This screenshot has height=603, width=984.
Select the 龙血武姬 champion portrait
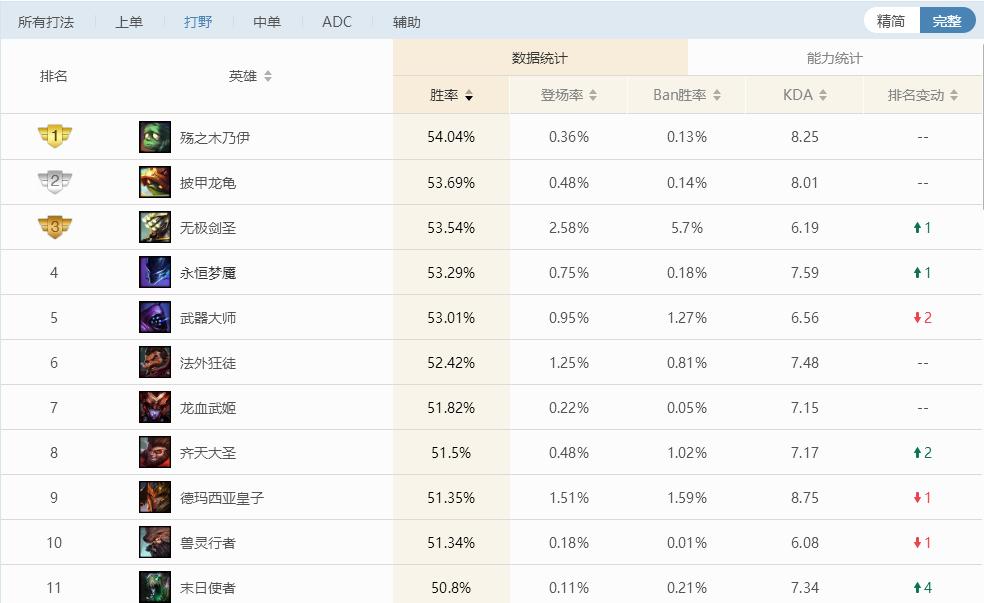(x=154, y=407)
